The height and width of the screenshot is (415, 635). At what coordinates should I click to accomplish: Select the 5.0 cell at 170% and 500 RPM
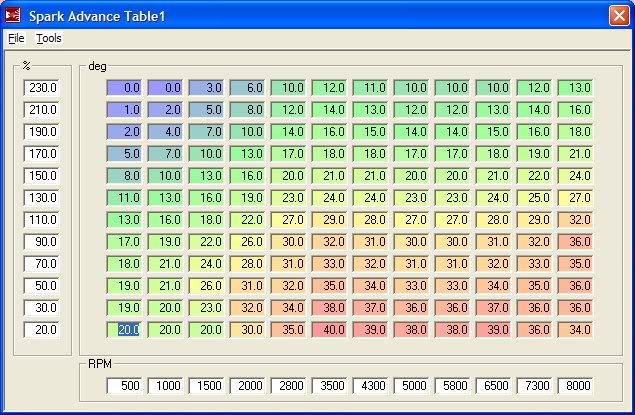124,153
